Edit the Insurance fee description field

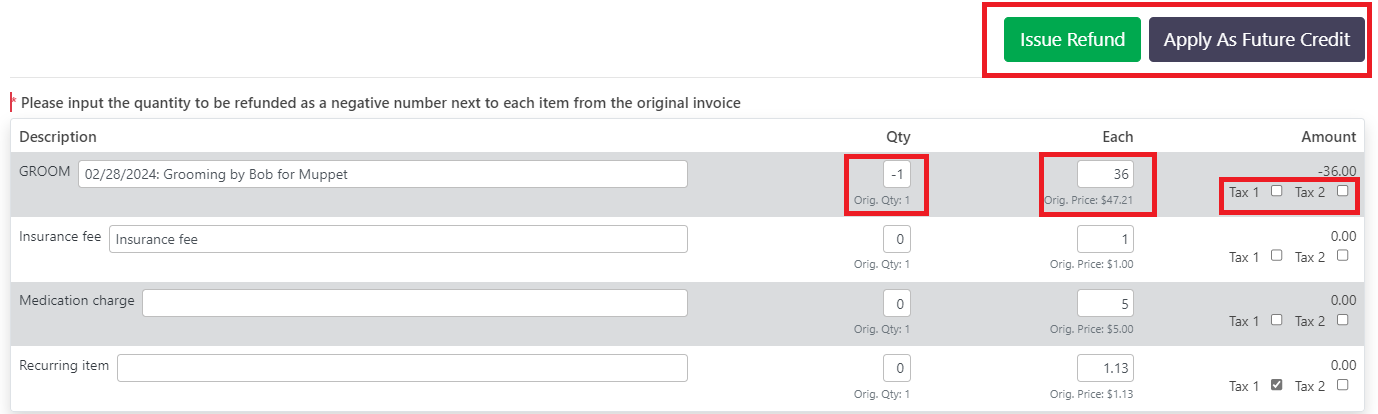pyautogui.click(x=398, y=239)
